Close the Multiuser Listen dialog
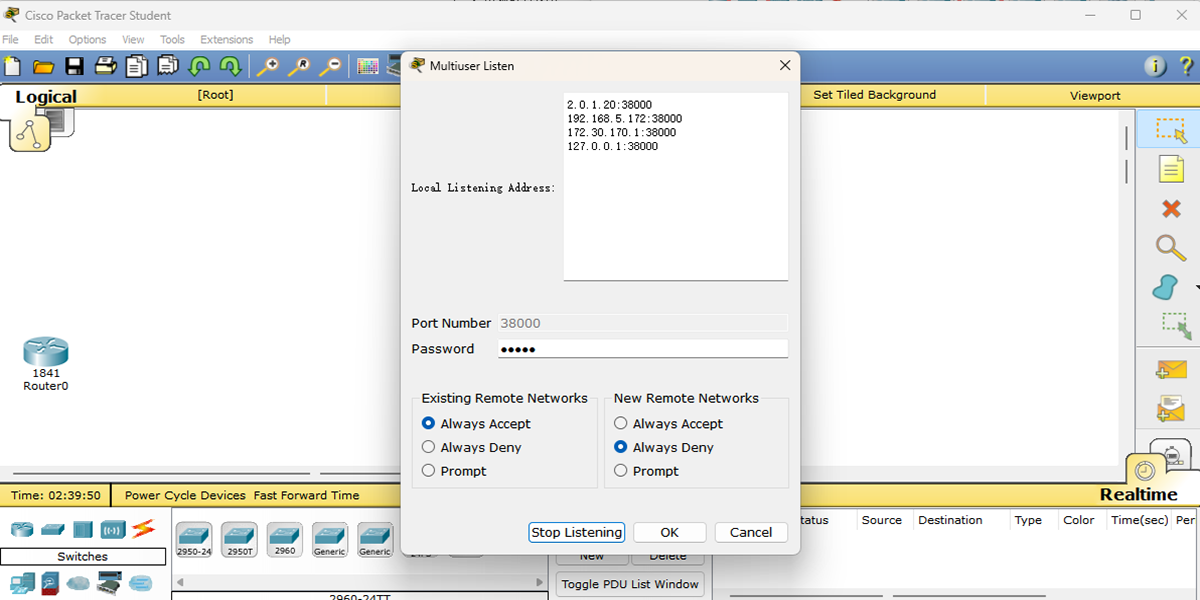 click(x=785, y=66)
